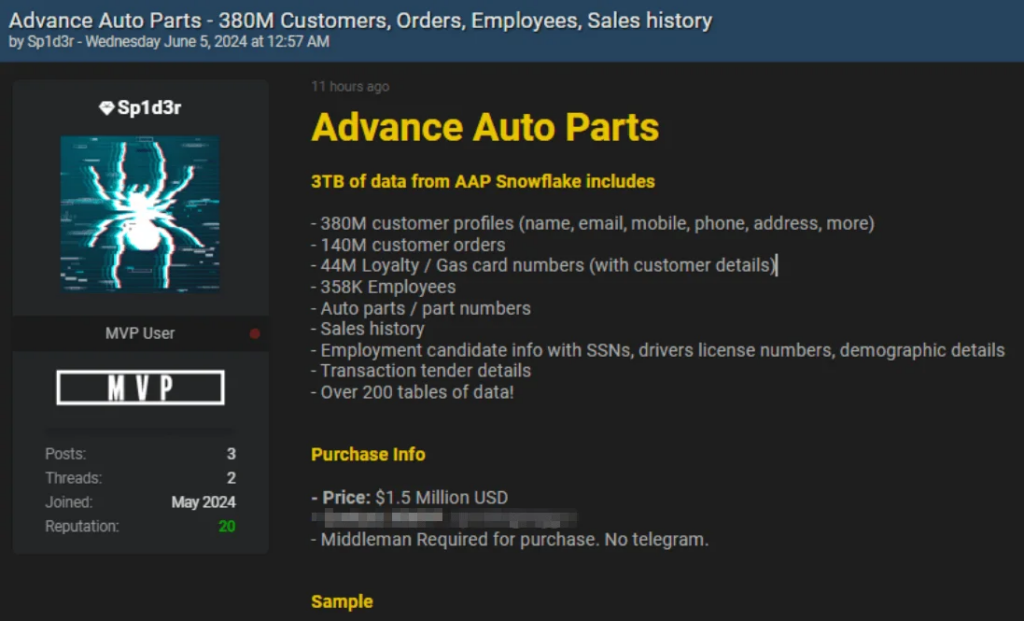Click the diamond rank icon beside Sp1d3r

(x=106, y=108)
